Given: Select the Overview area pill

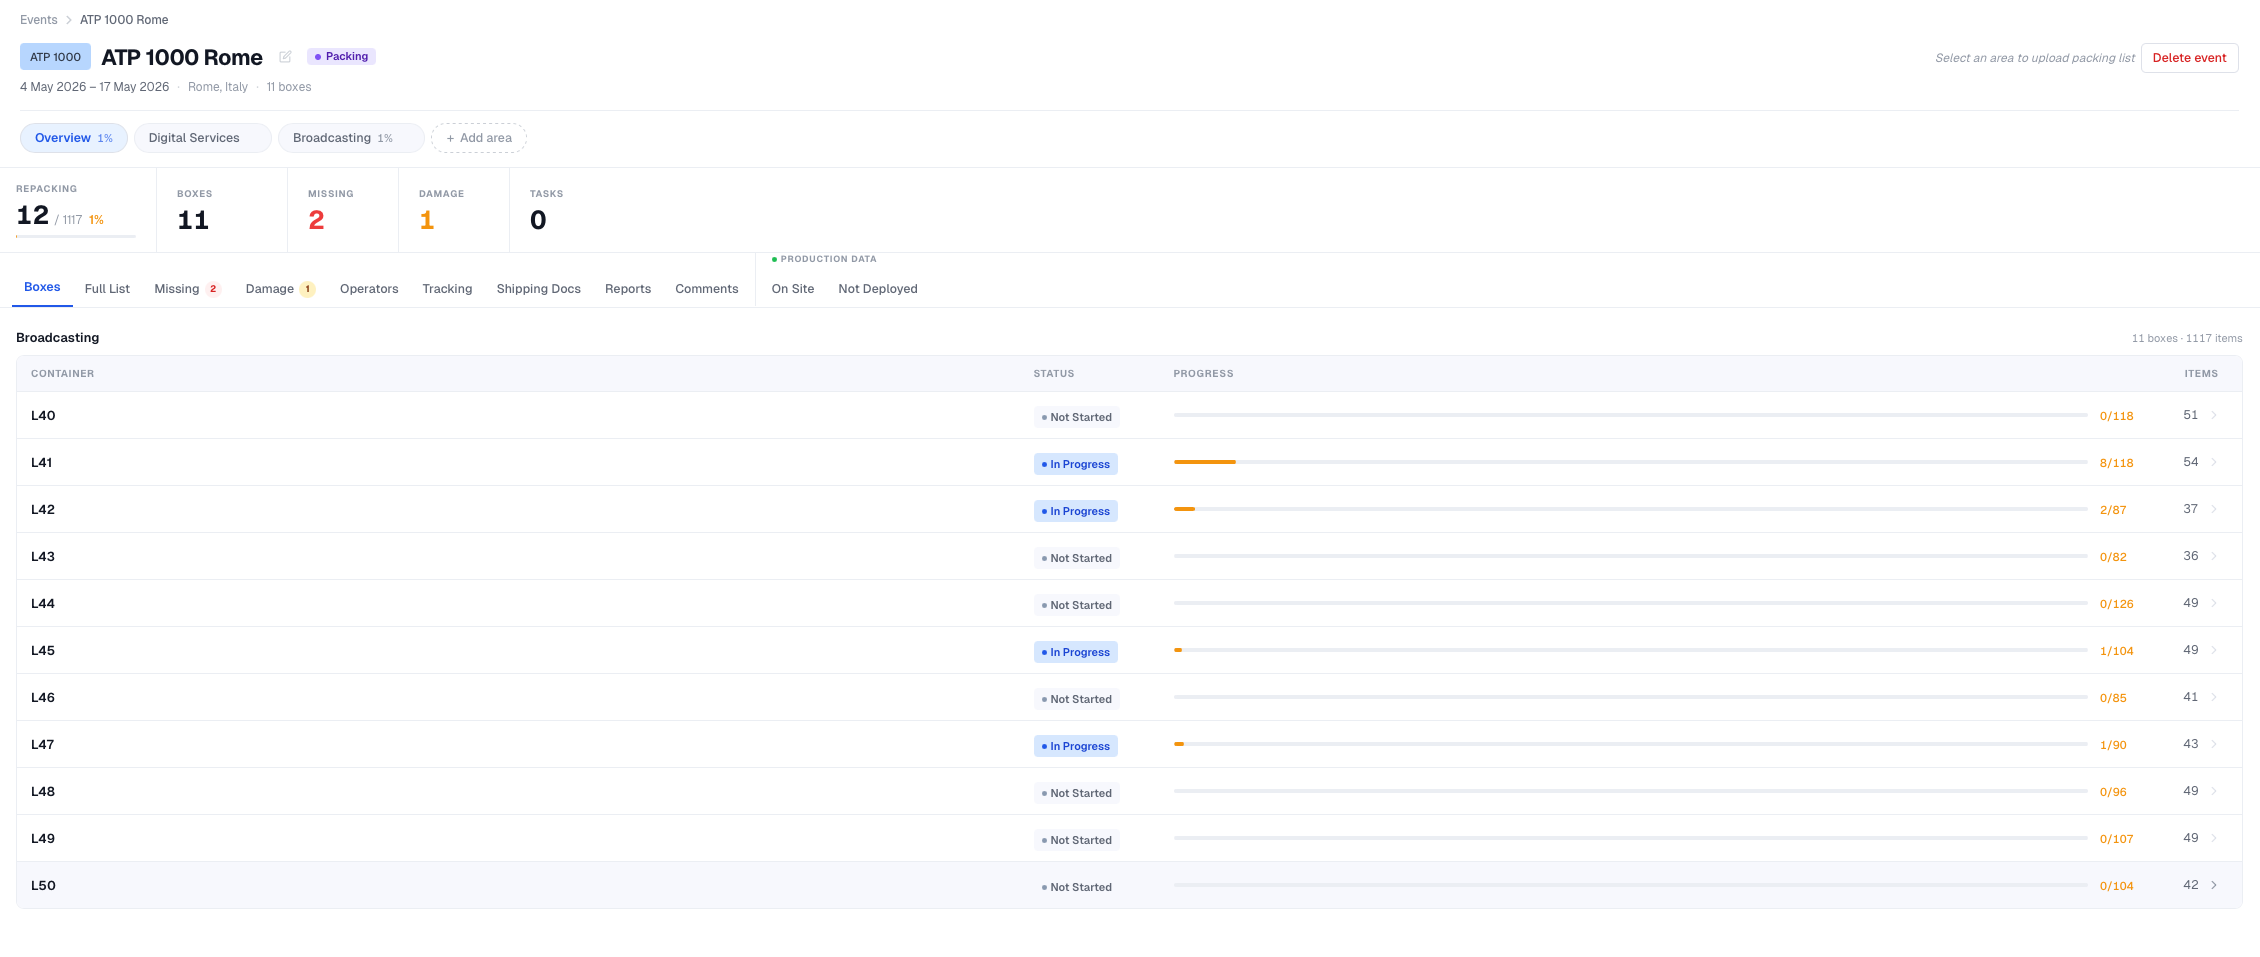Looking at the screenshot, I should coord(74,138).
